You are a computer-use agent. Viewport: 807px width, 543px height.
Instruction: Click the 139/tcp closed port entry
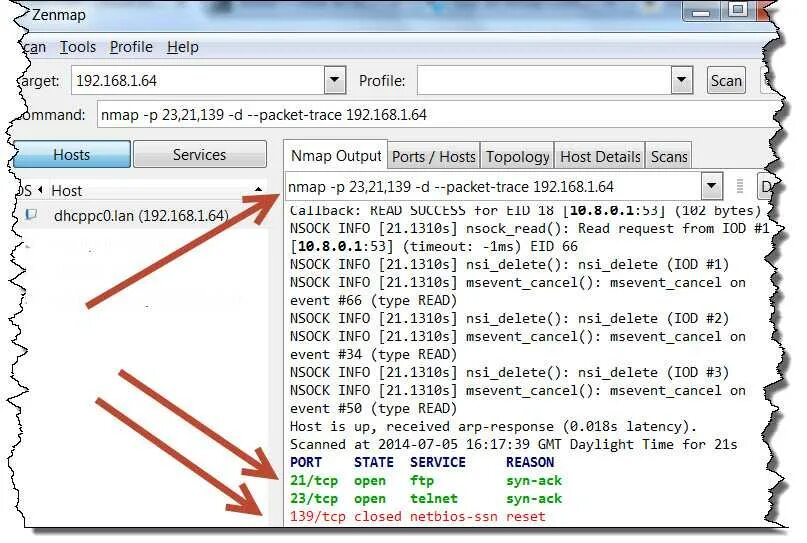coord(318,516)
